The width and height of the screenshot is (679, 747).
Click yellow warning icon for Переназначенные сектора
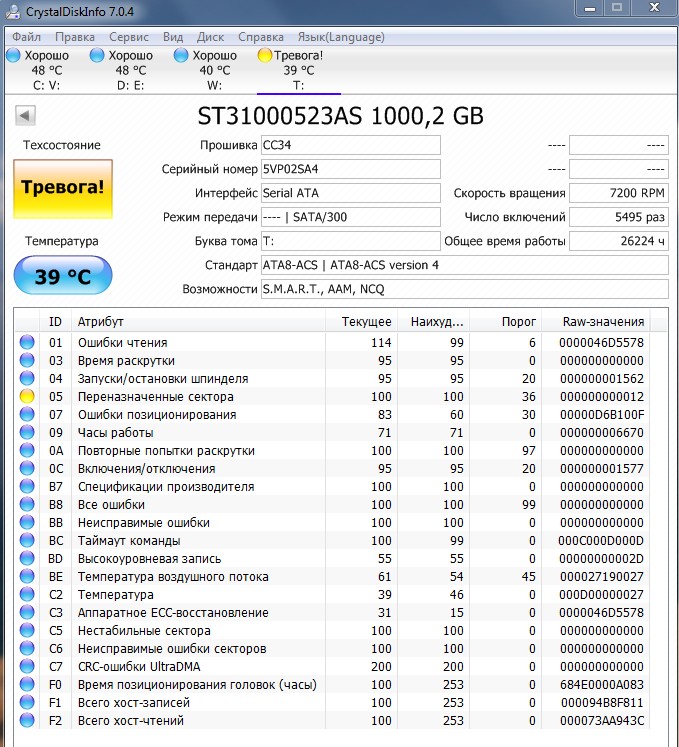coord(27,396)
